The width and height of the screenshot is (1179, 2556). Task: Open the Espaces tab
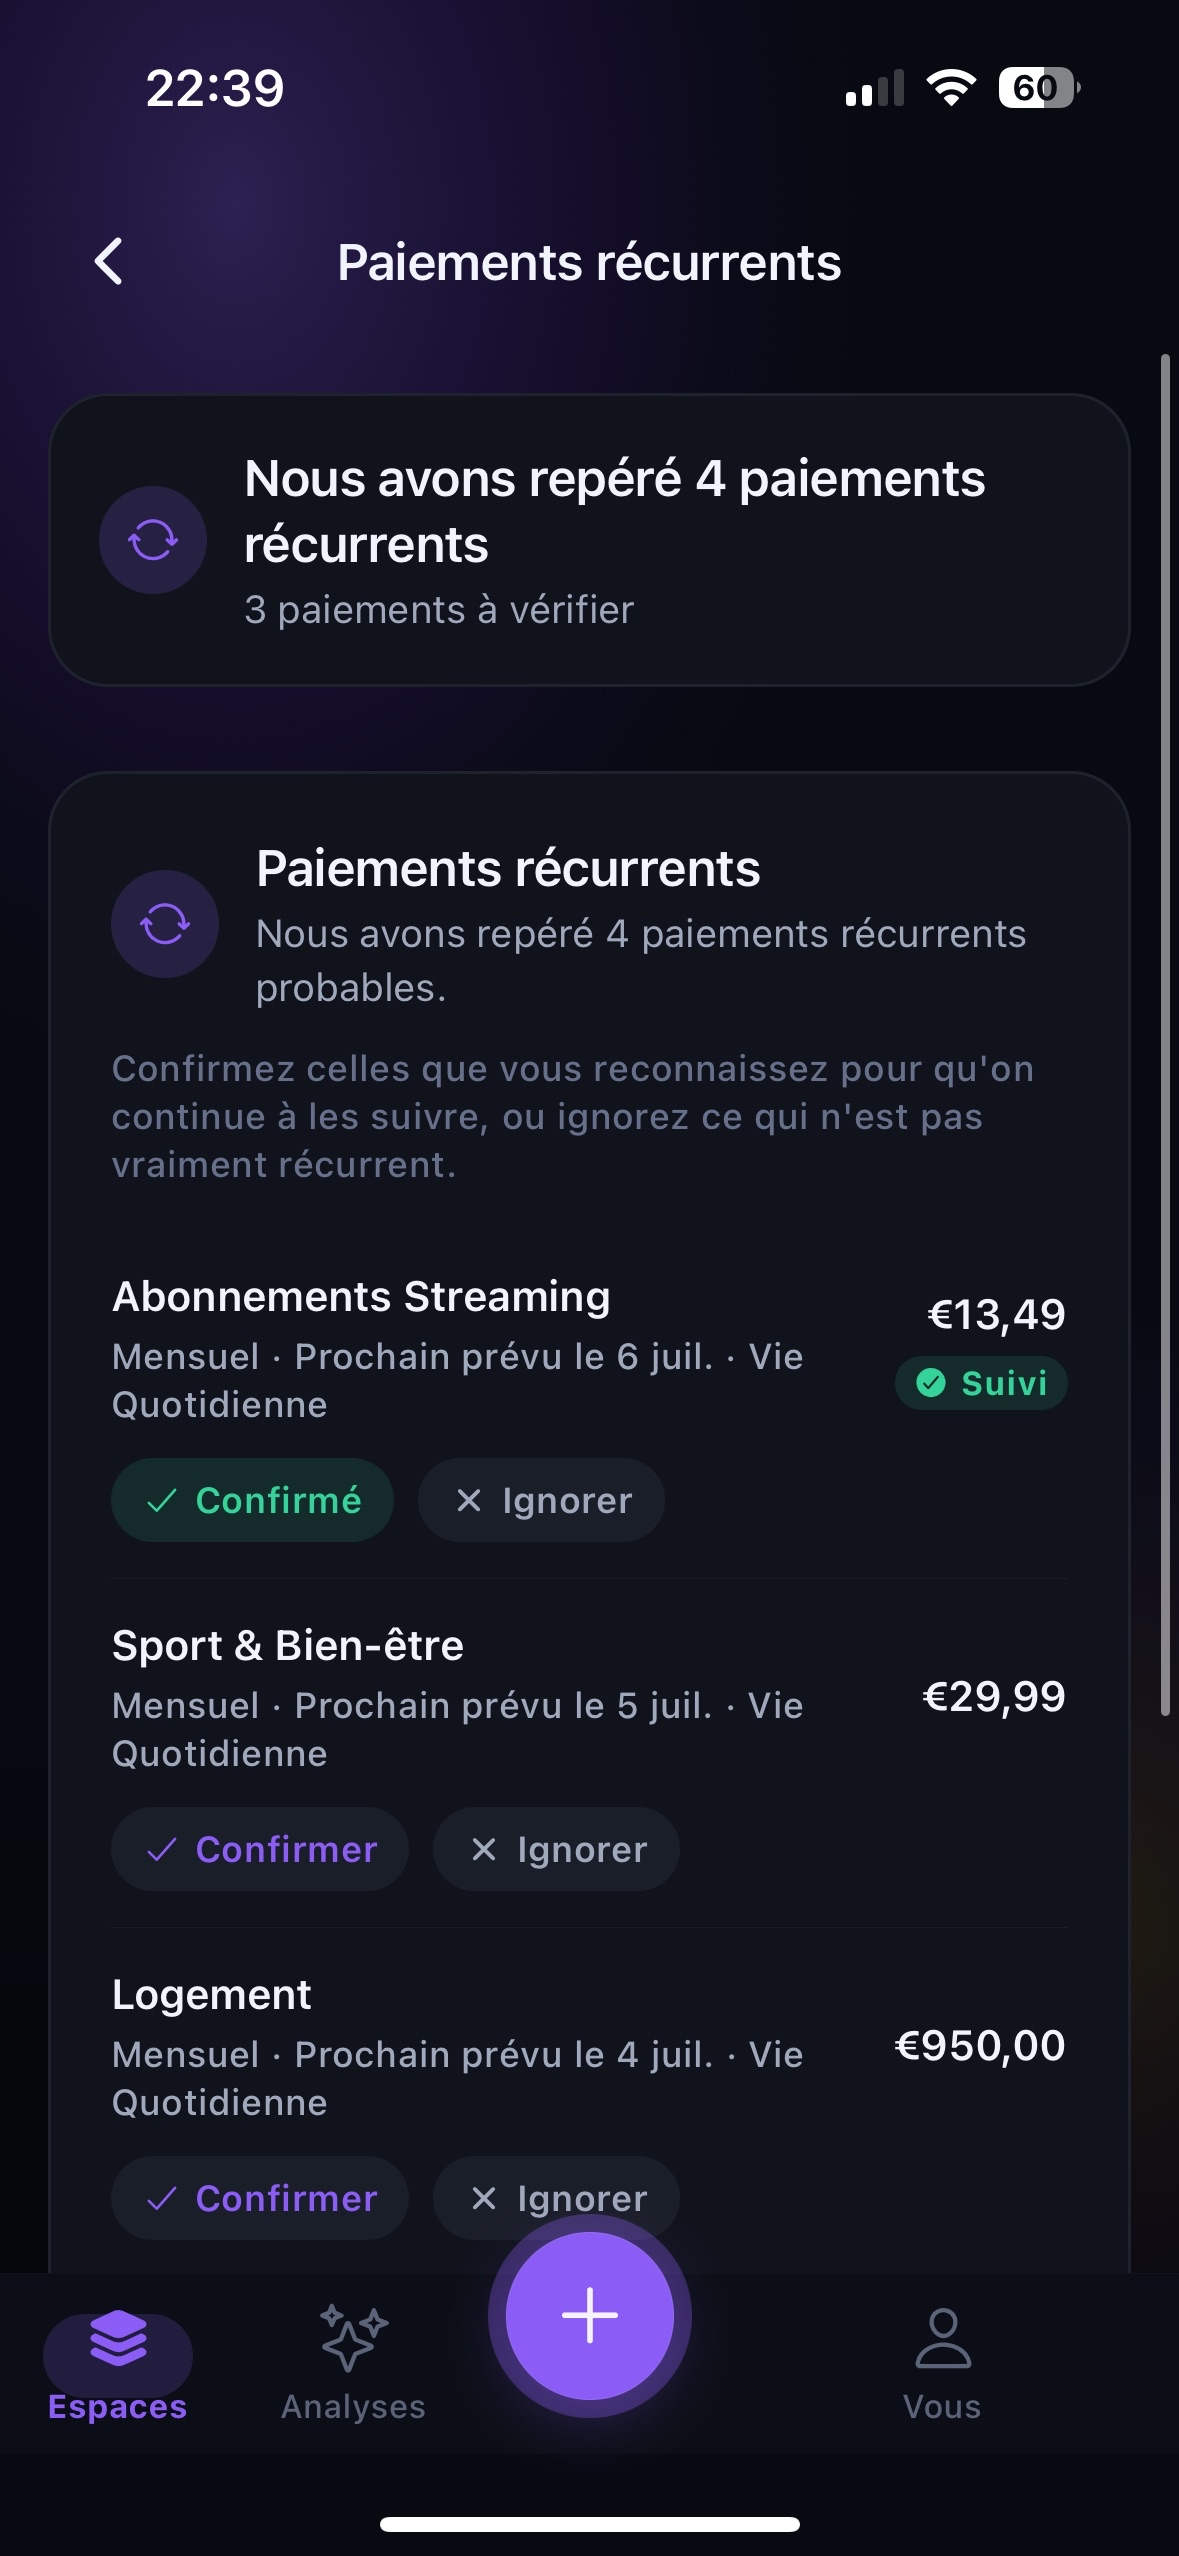coord(118,2364)
